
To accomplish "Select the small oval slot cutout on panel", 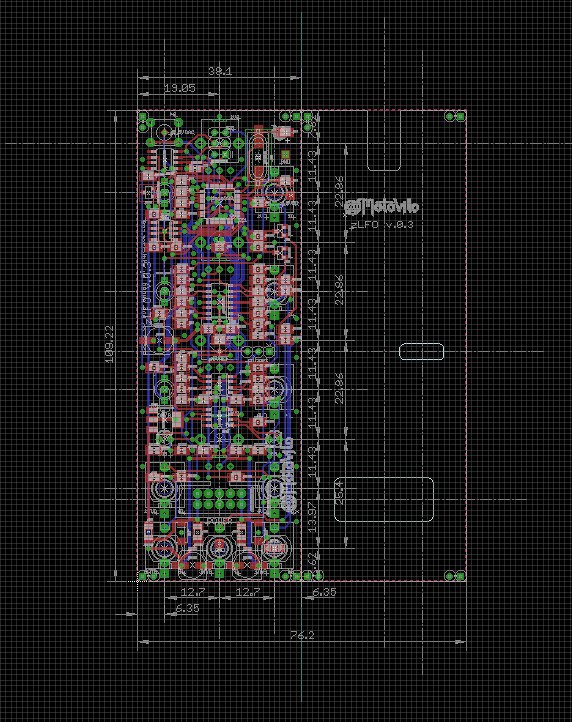I will click(x=421, y=352).
